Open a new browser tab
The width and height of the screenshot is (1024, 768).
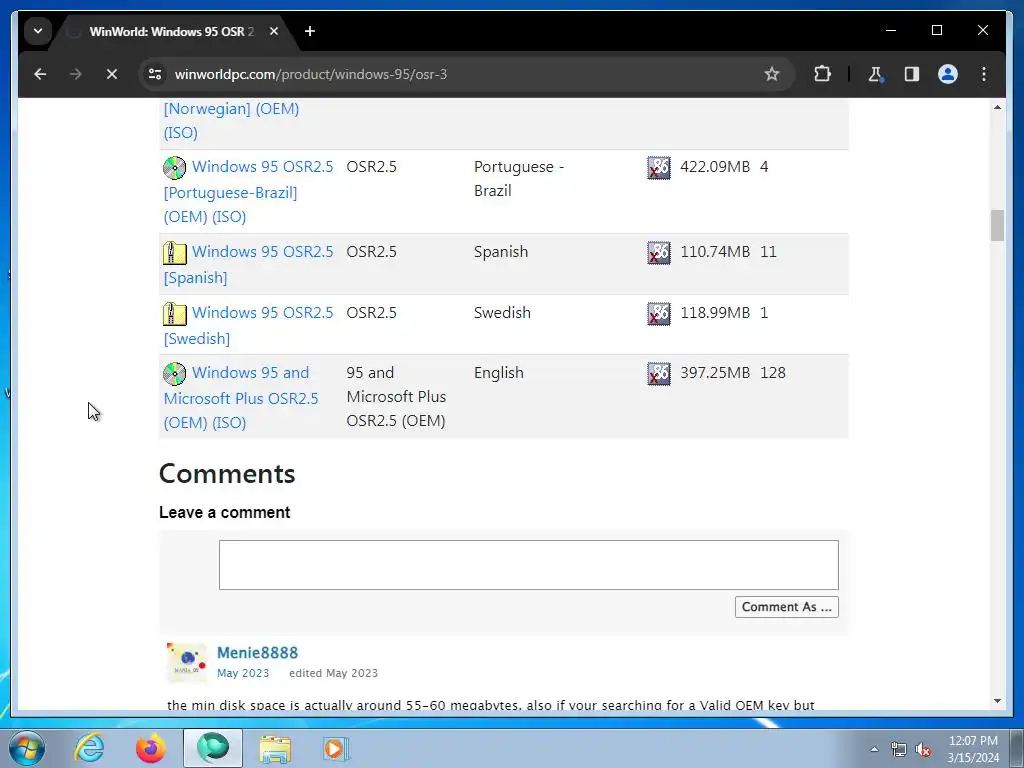310,31
